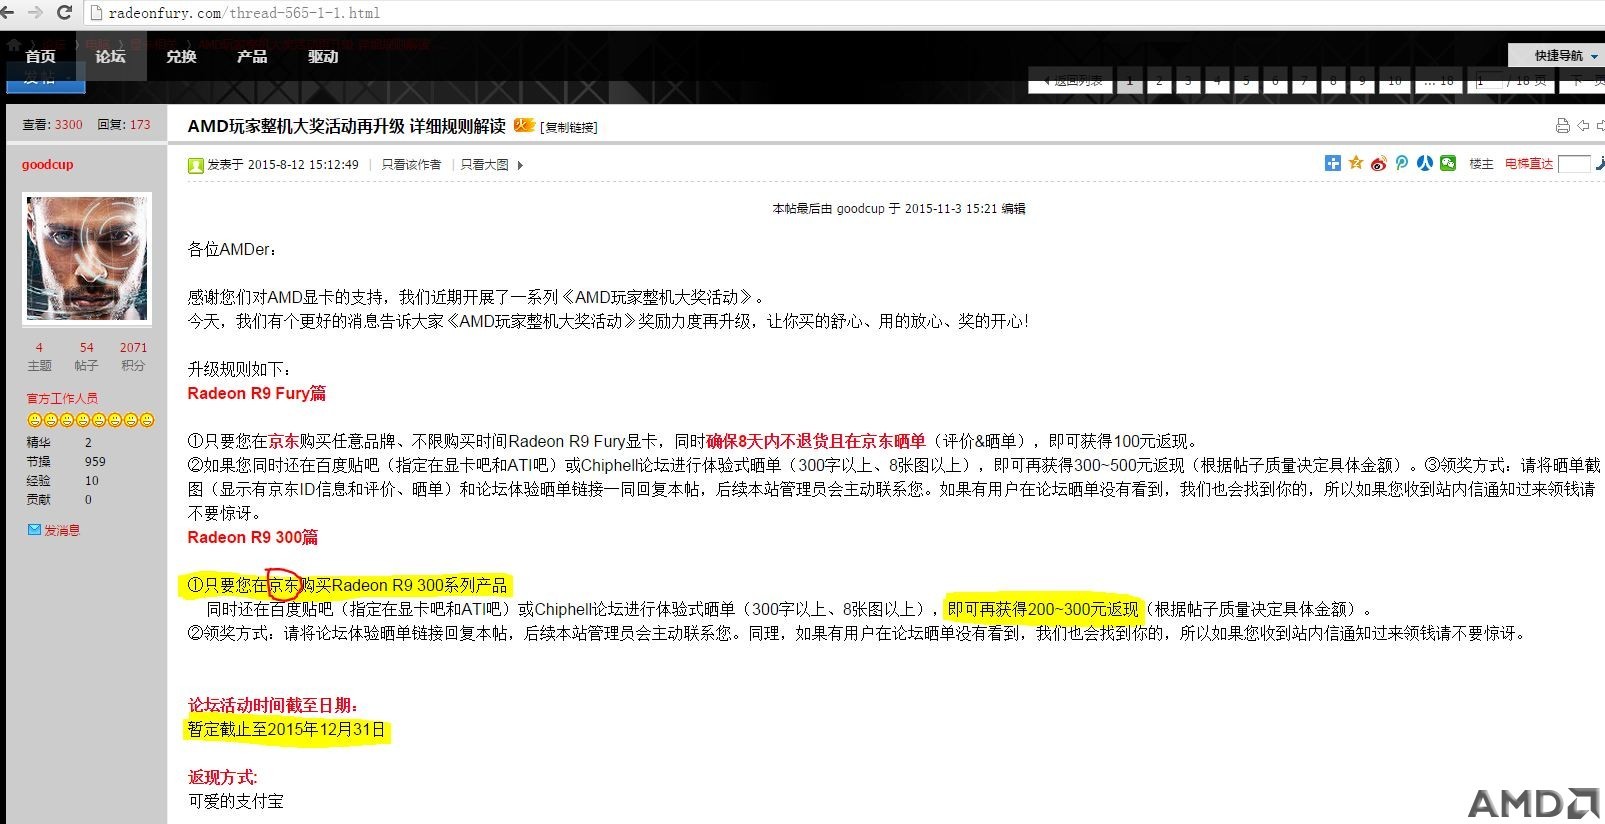
Task: Jump to last page '... 18'
Action: pyautogui.click(x=1439, y=81)
